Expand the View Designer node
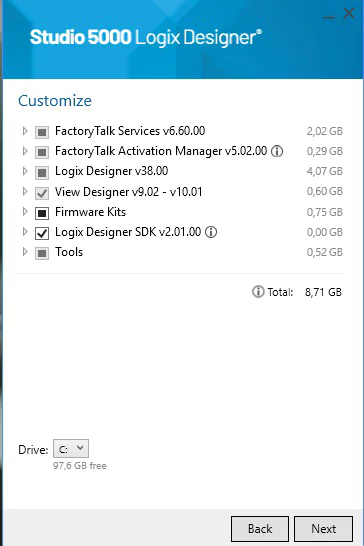 (x=25, y=191)
